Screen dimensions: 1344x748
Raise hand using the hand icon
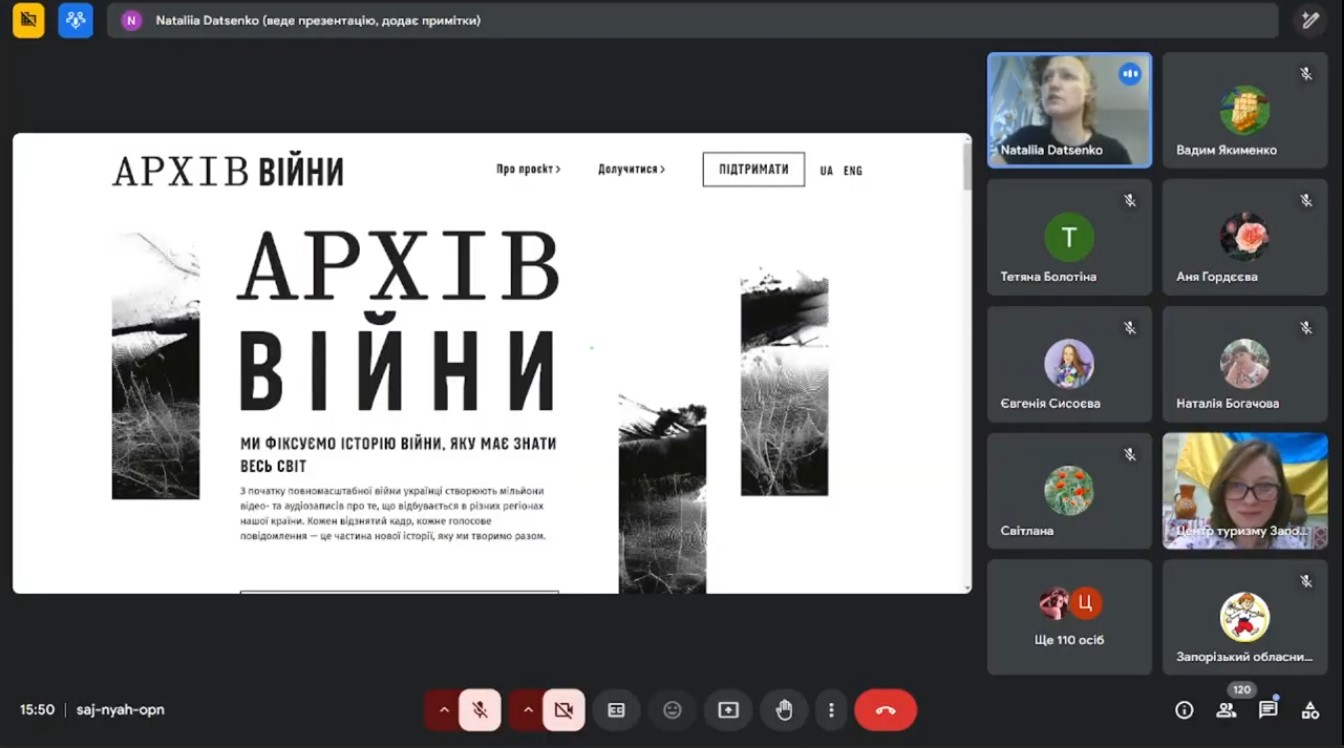(784, 710)
